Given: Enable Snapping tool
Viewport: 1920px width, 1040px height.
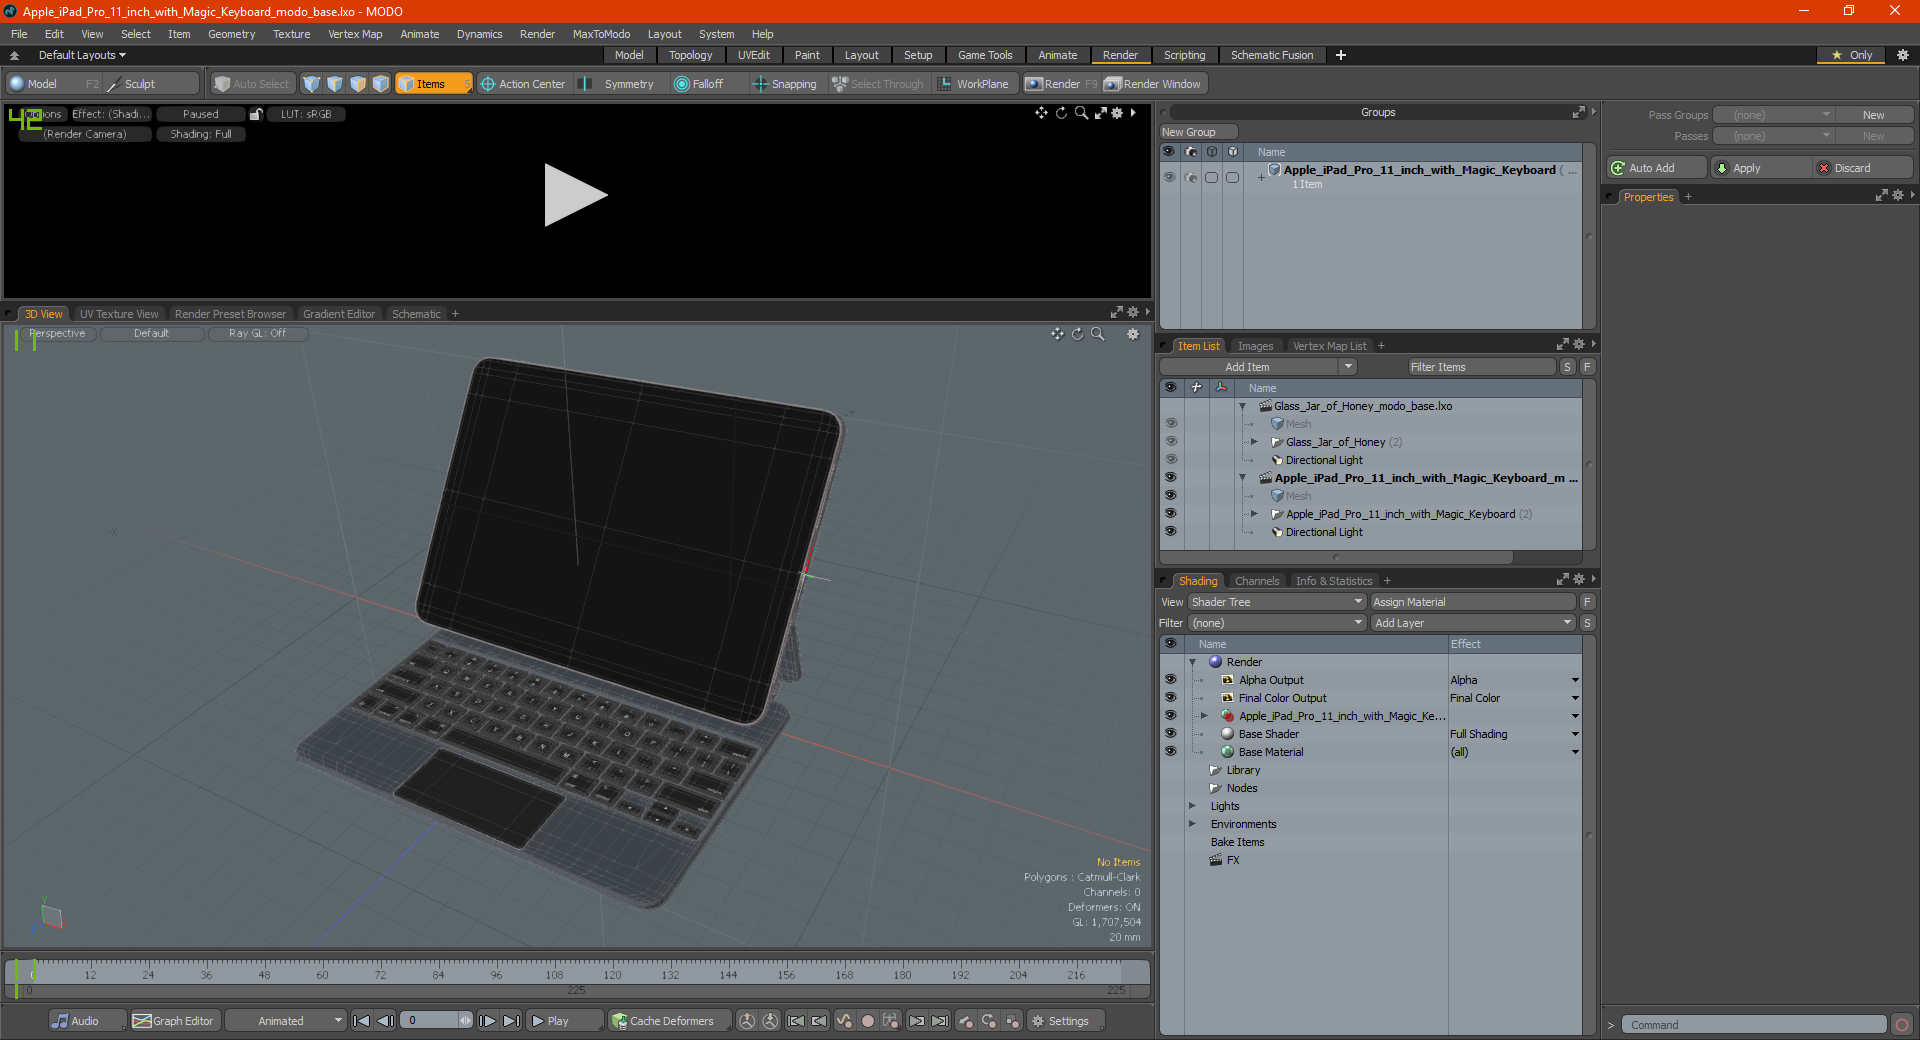Looking at the screenshot, I should (x=784, y=84).
